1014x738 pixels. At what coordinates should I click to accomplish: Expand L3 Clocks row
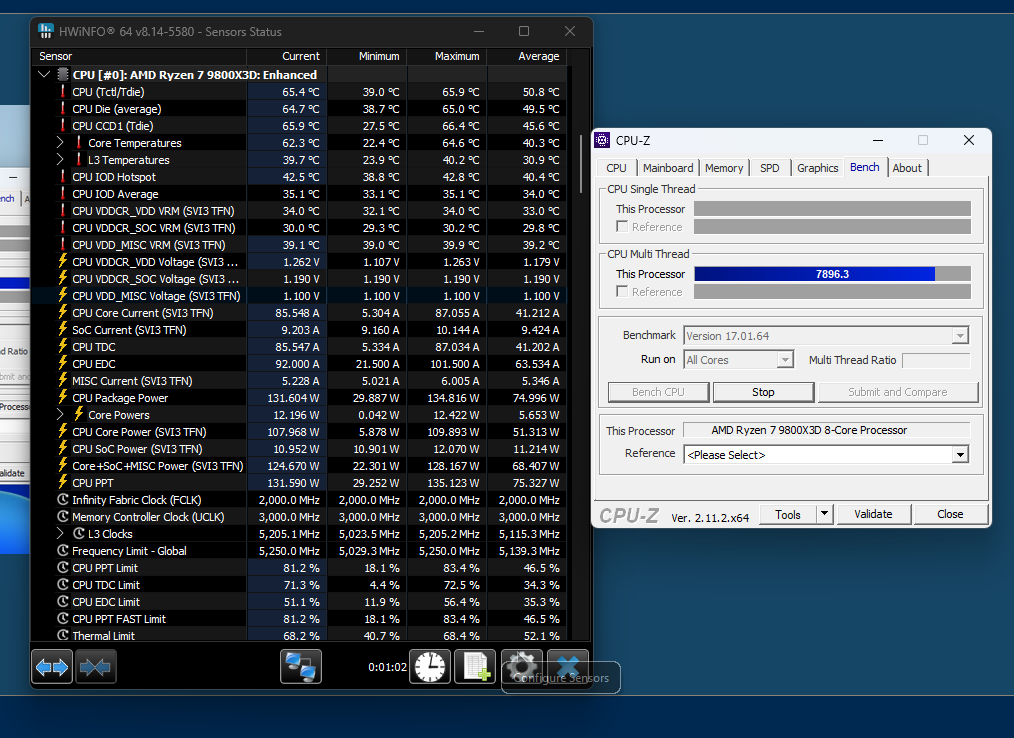pos(60,533)
